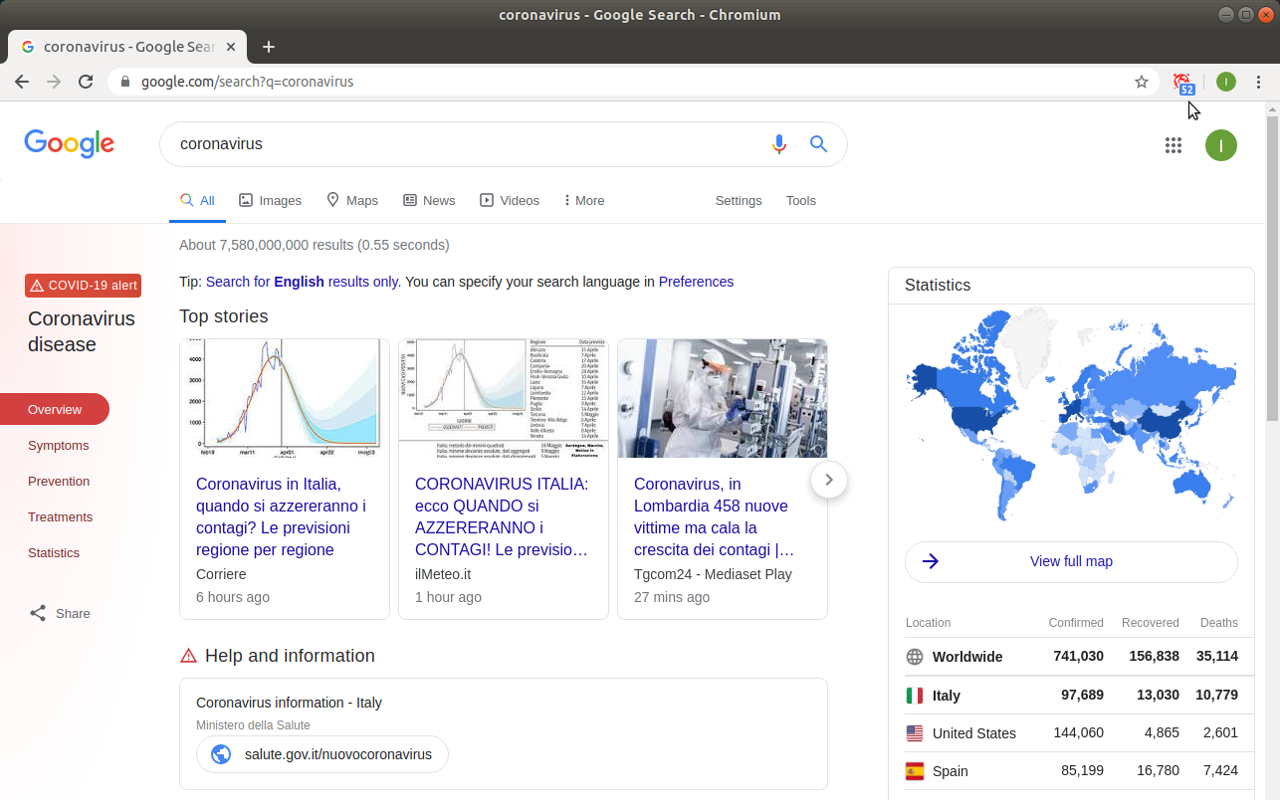
Task: Click the Spain flag icon
Action: 914,771
